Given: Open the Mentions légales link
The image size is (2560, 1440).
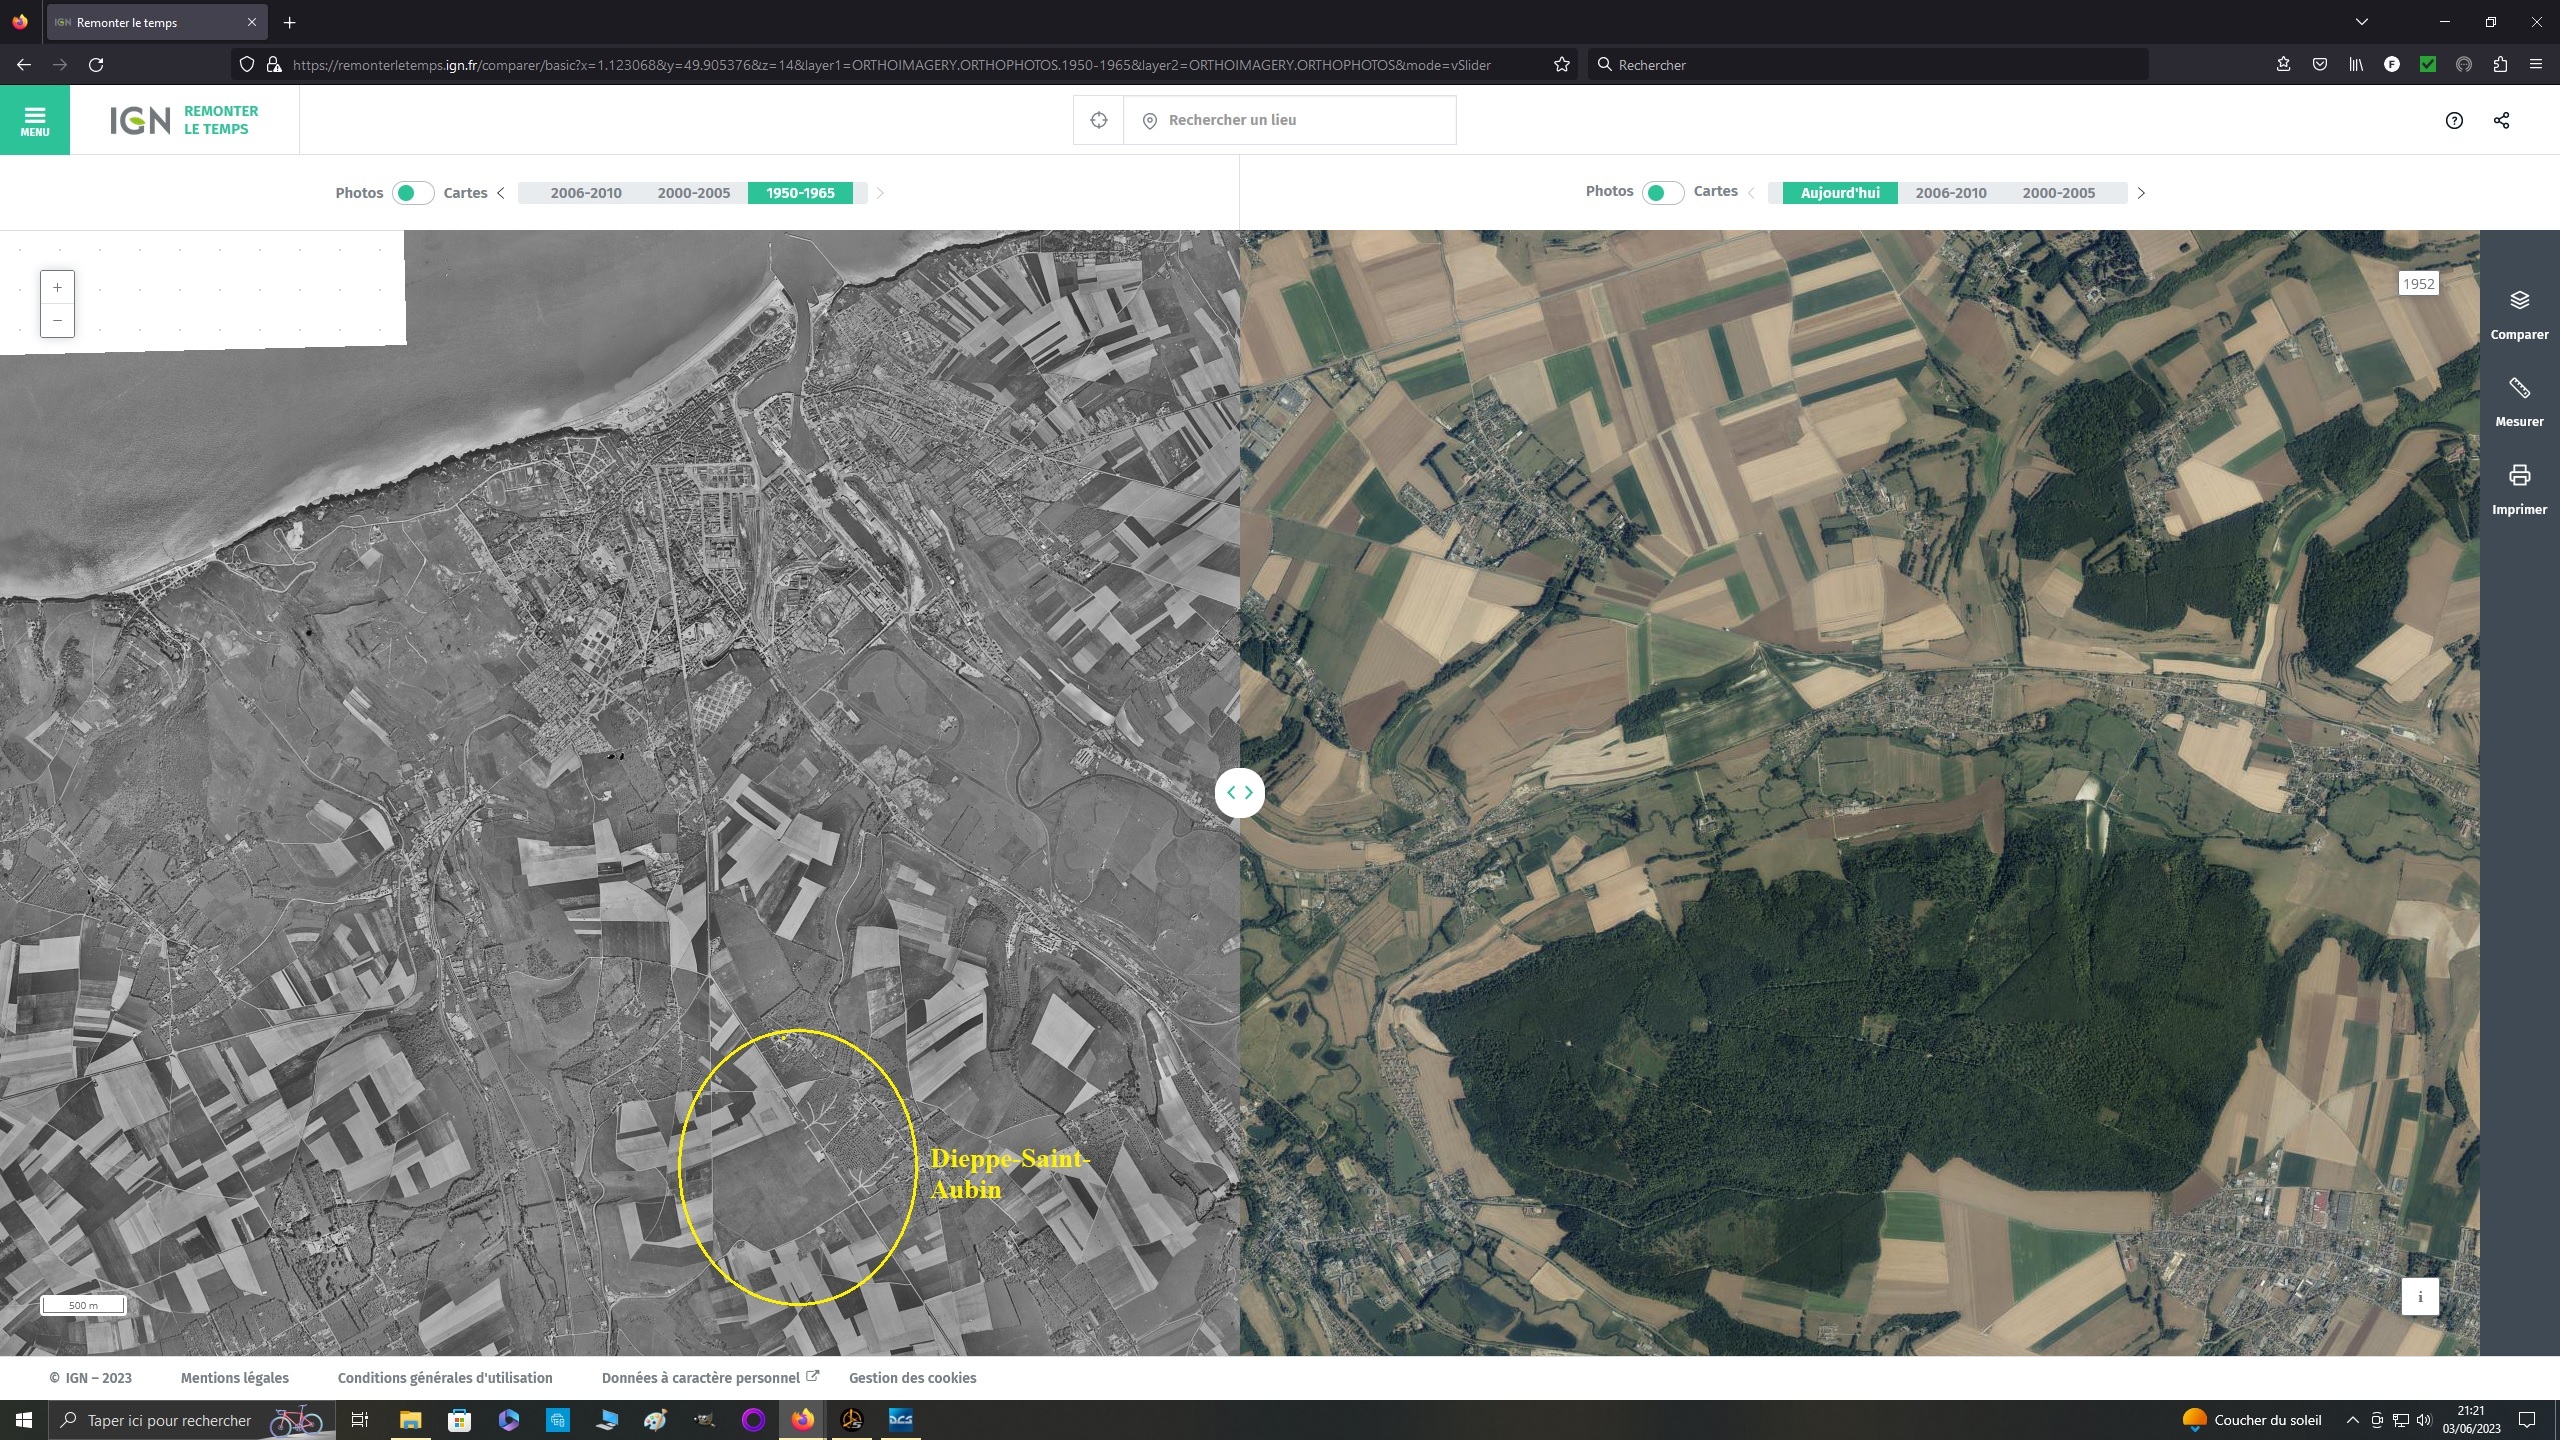Looking at the screenshot, I should (x=234, y=1377).
